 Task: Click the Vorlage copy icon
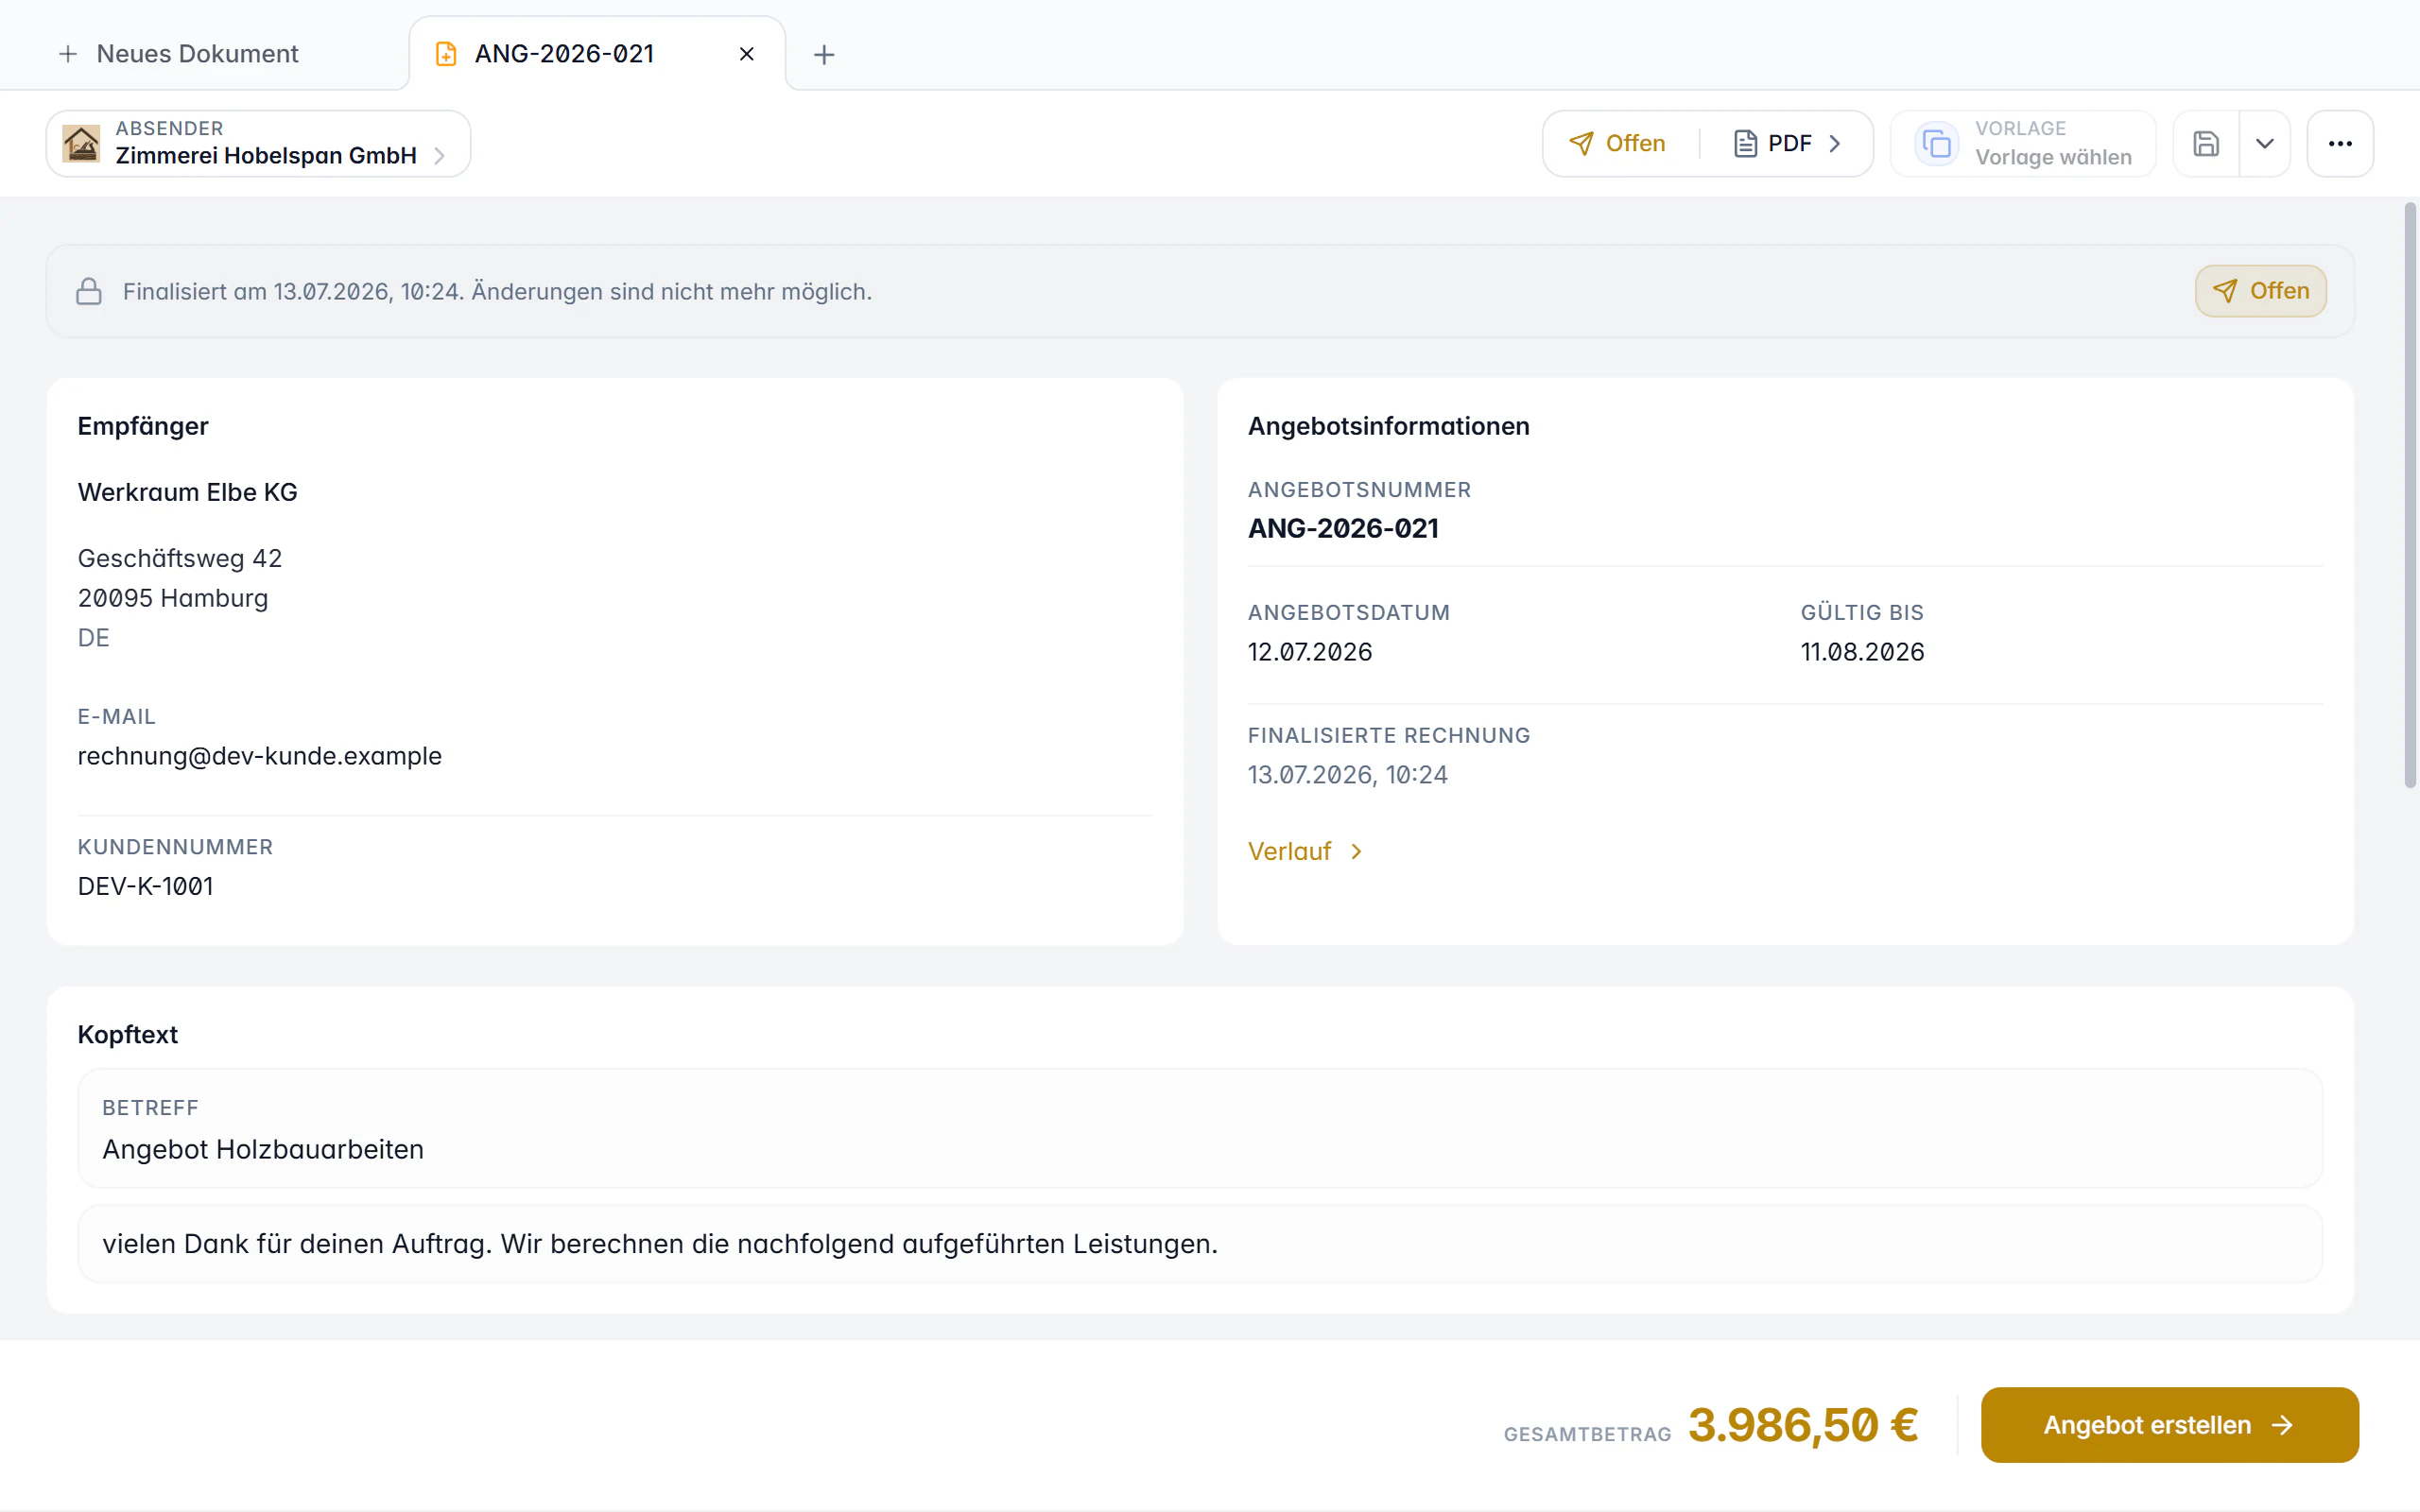[x=1936, y=144]
